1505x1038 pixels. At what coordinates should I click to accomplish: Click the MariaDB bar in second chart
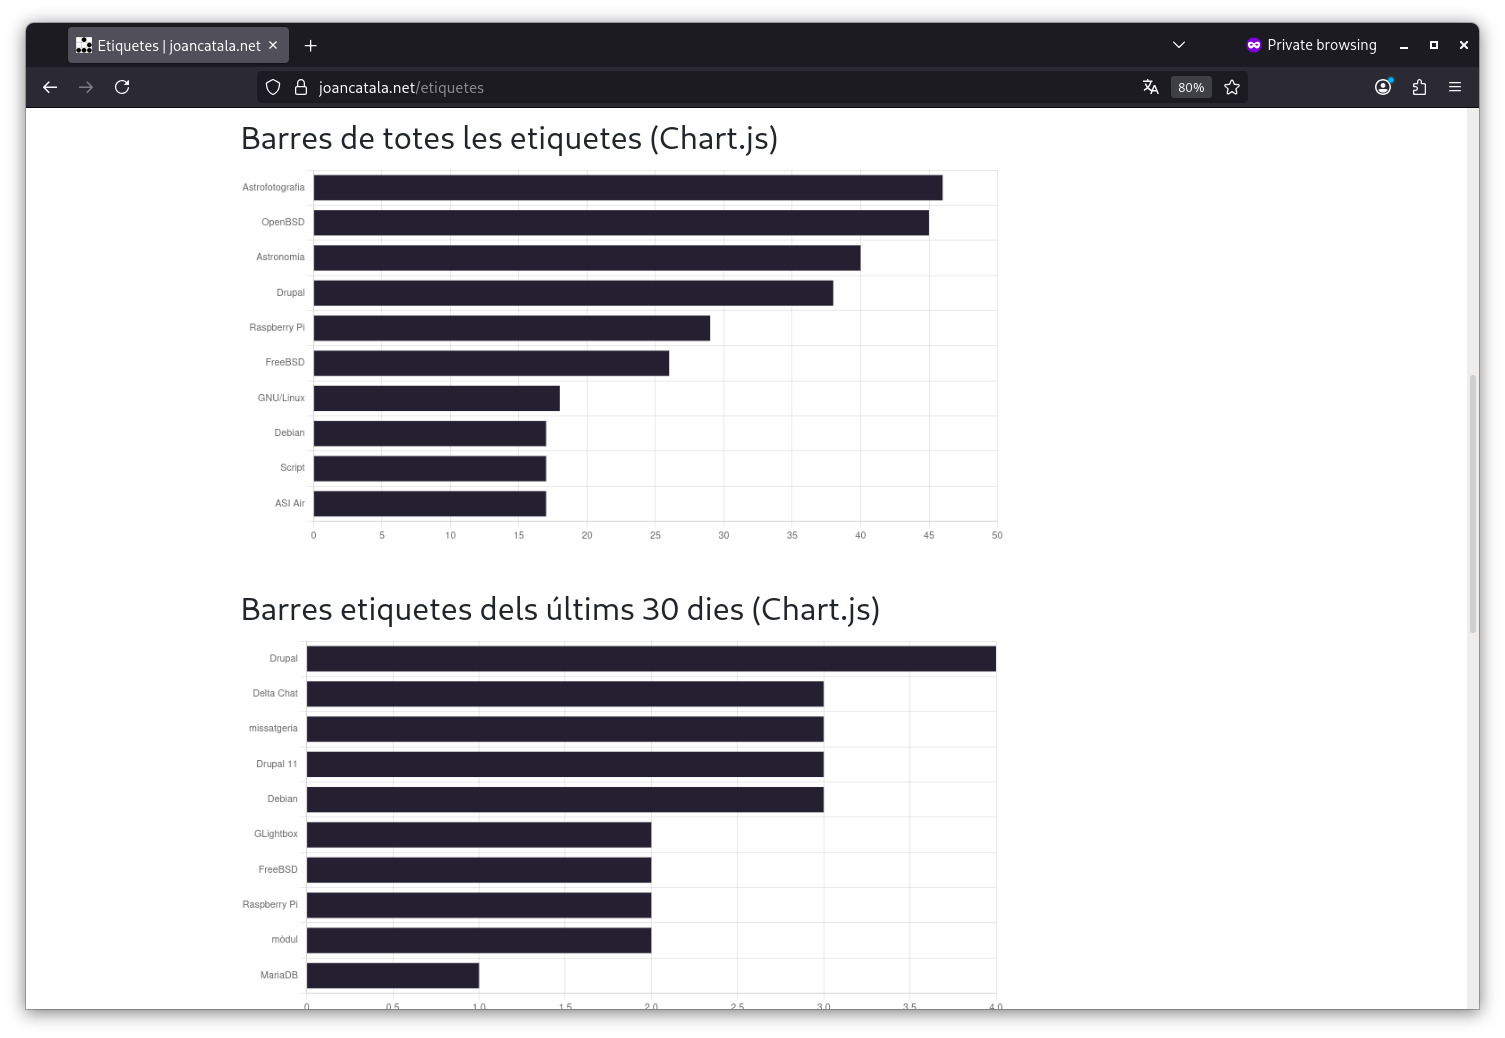tap(392, 975)
